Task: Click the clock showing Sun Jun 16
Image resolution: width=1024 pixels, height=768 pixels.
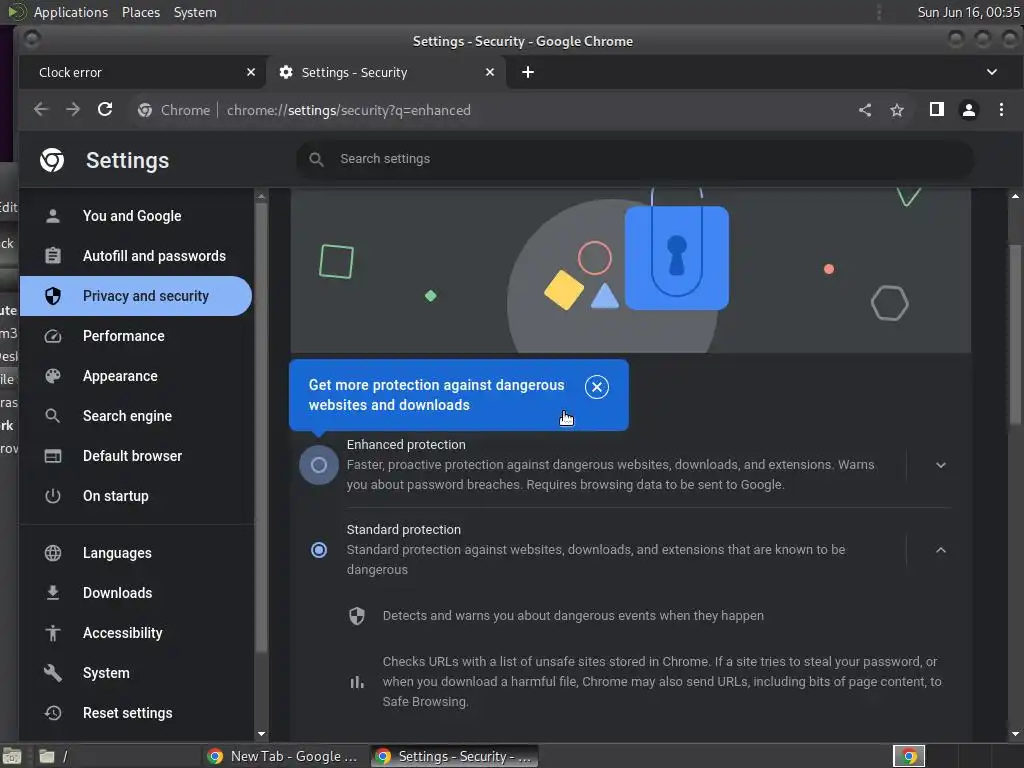Action: click(968, 12)
